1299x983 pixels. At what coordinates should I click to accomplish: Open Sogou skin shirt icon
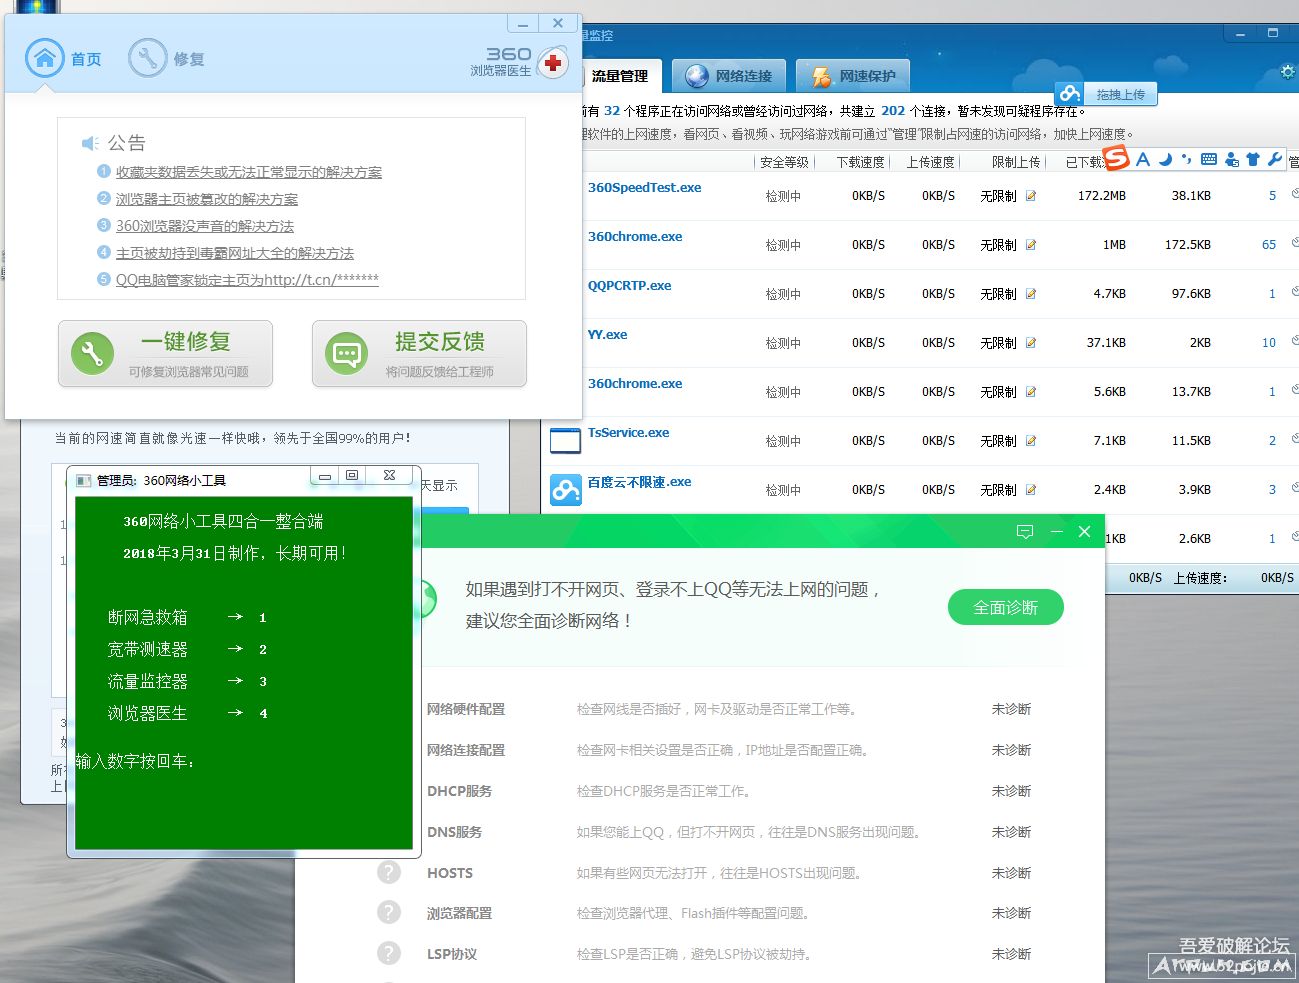click(x=1253, y=159)
